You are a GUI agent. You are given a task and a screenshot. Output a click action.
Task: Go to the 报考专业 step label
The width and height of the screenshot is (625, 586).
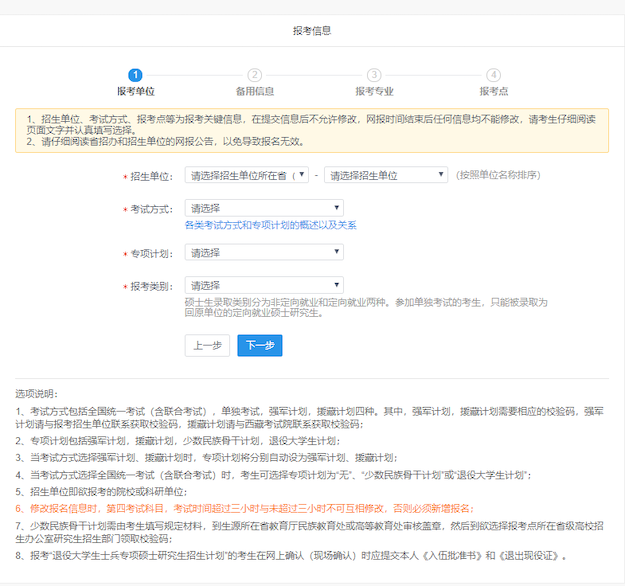coord(374,91)
